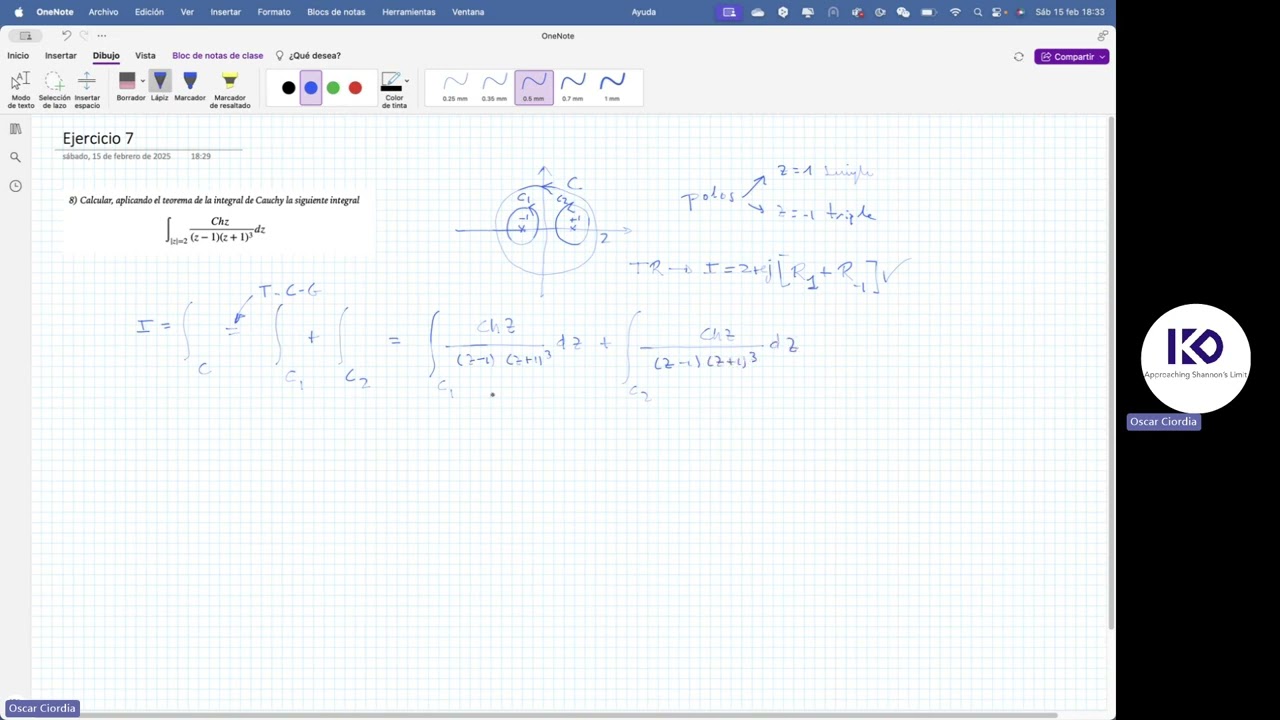Open the three-dots more options menu
Screen dimensions: 1280x720
102,36
